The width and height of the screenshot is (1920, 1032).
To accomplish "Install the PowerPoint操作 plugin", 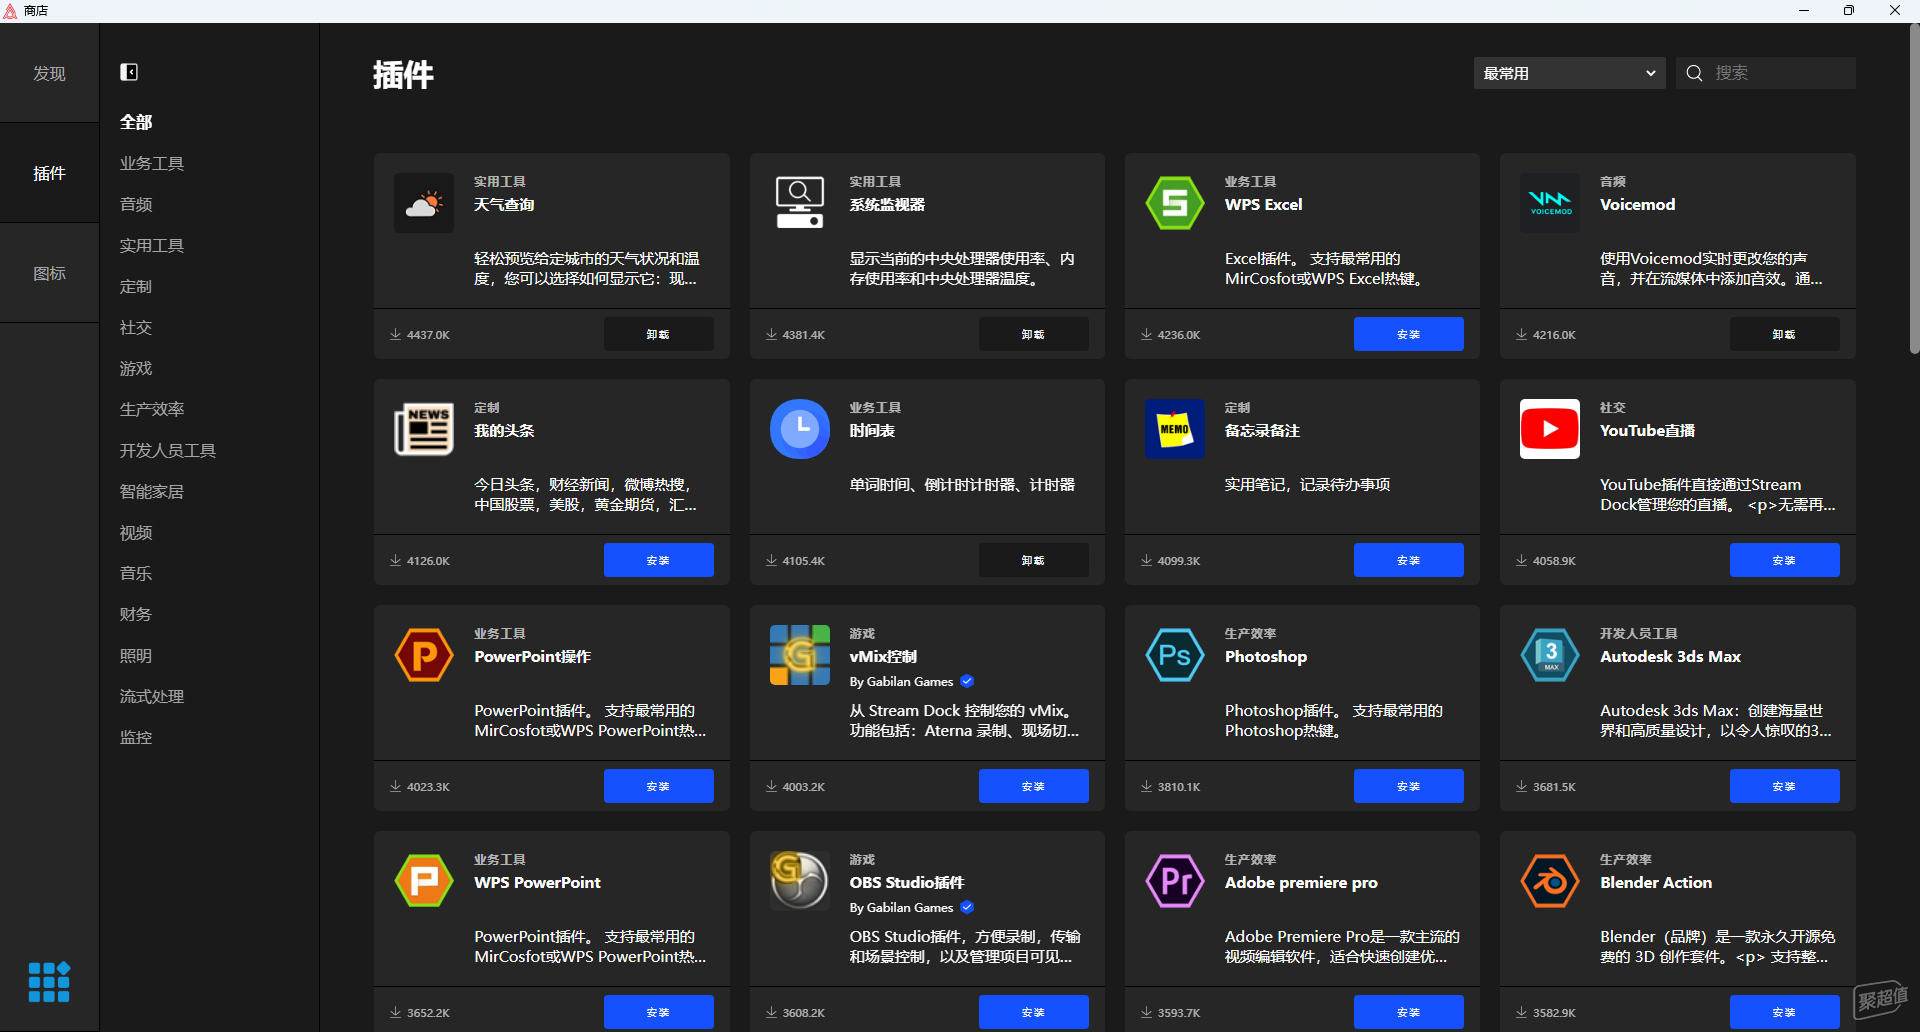I will tap(658, 786).
